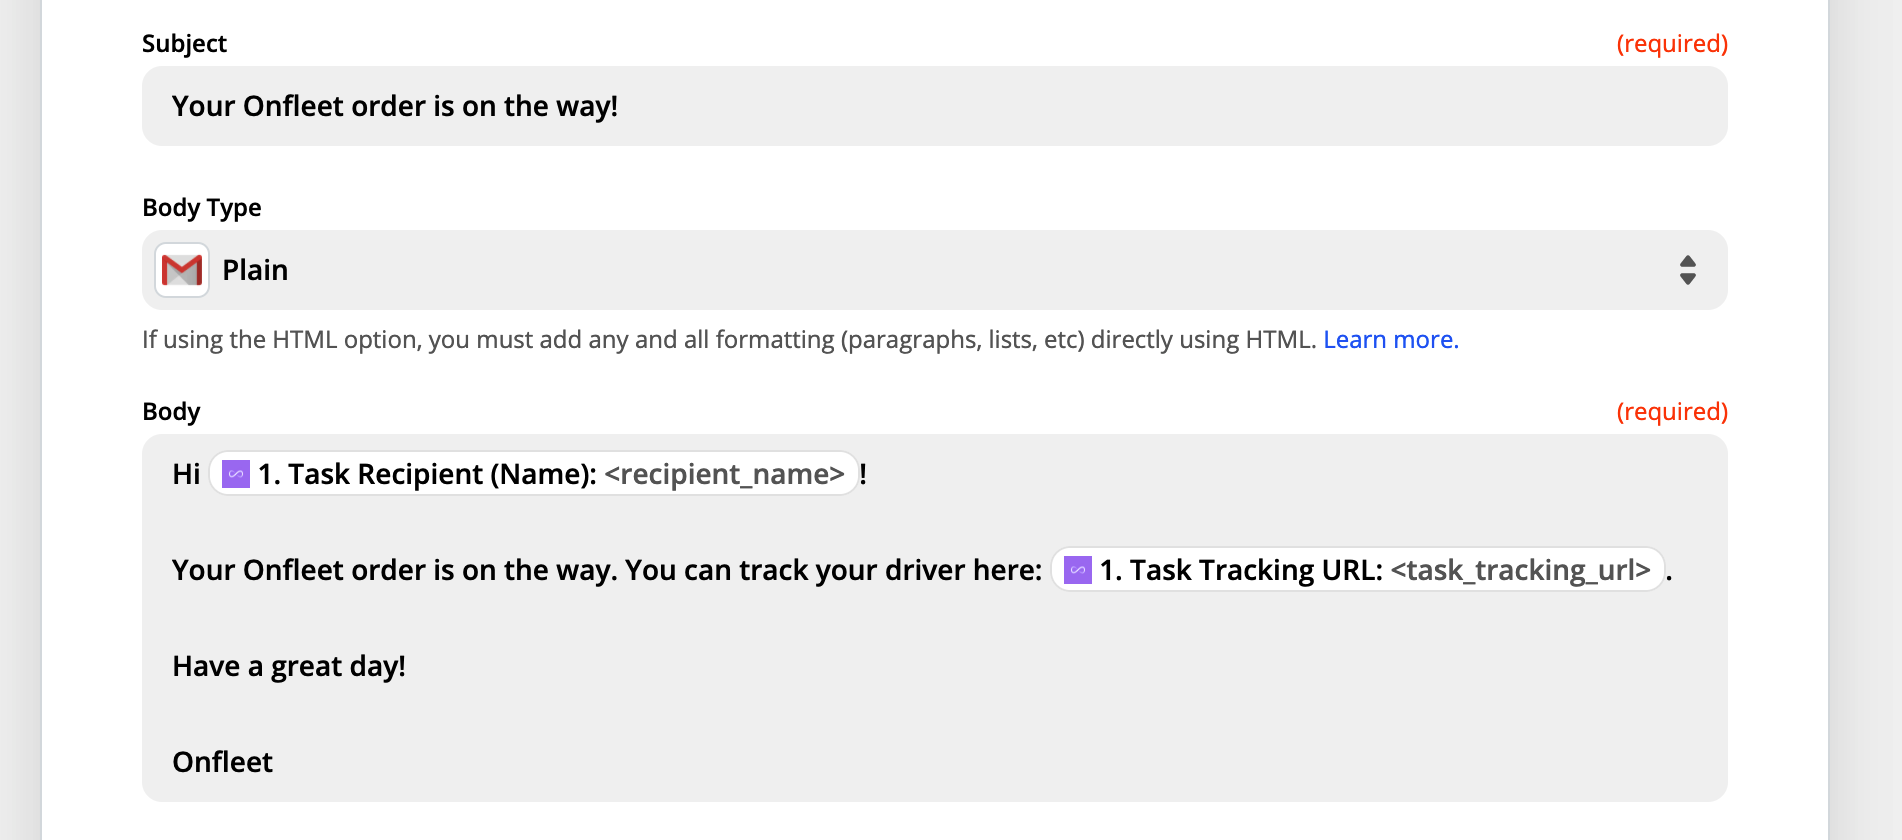Click the HTML option helper text
The width and height of the screenshot is (1902, 840).
pyautogui.click(x=729, y=340)
